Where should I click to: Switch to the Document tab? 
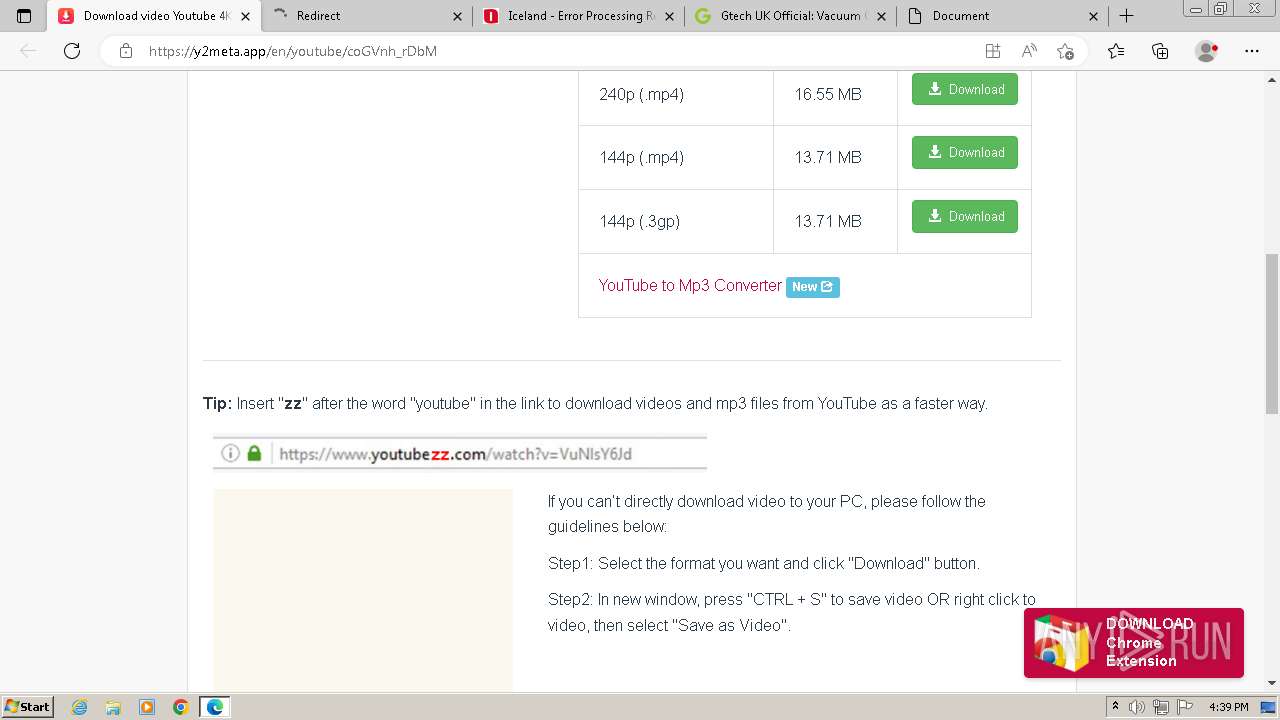click(1002, 16)
